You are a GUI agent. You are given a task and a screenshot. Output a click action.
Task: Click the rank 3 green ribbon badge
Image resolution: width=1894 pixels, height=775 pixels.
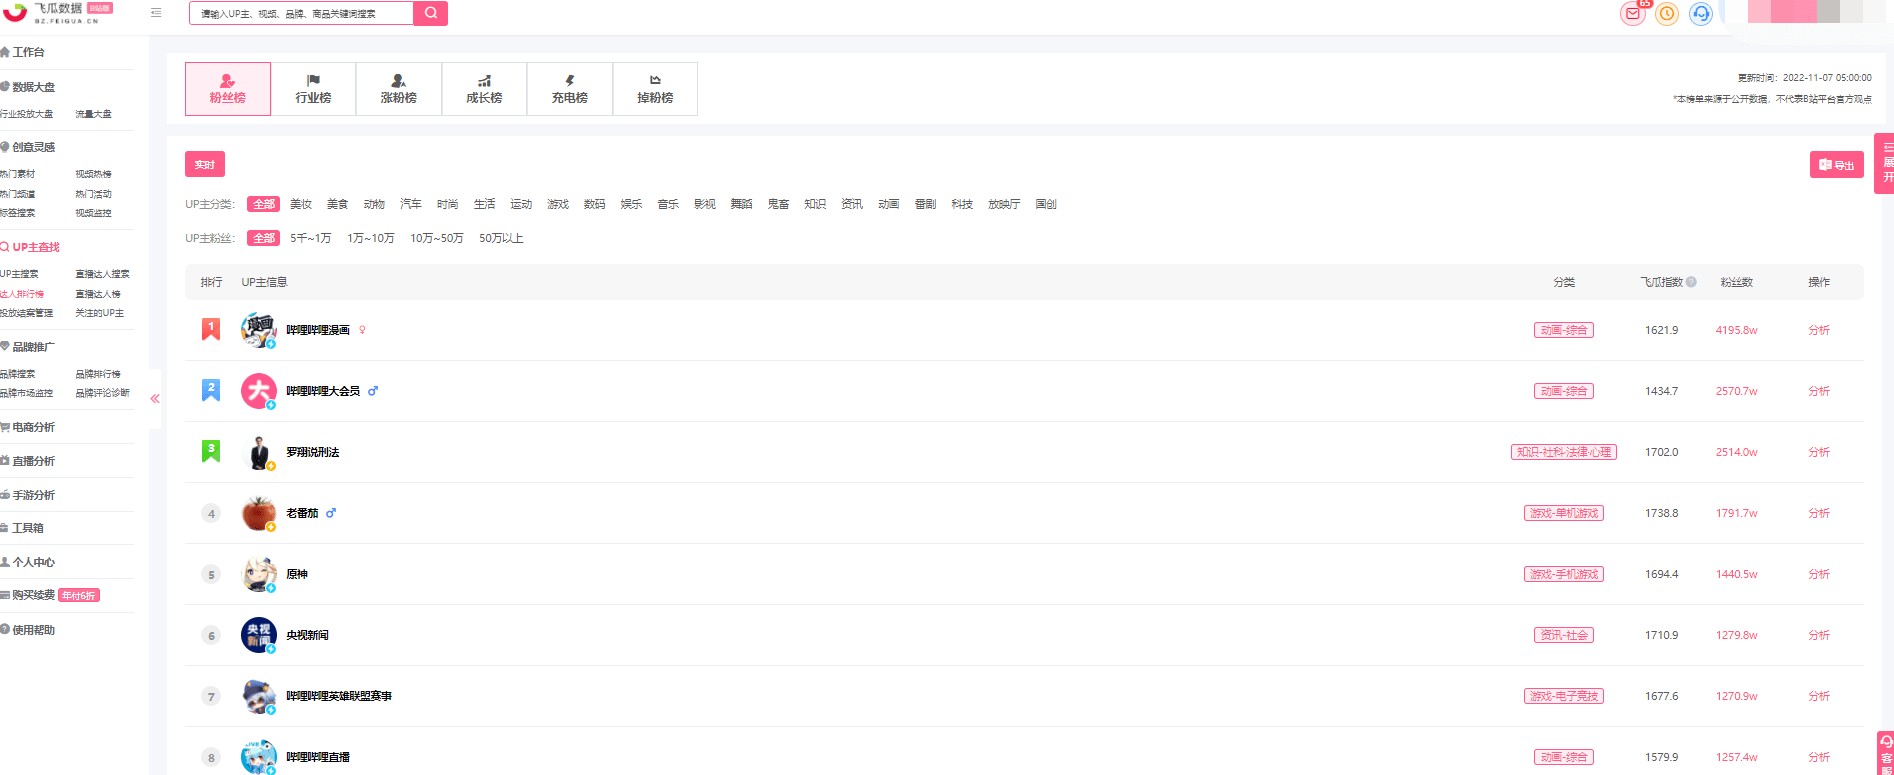211,451
